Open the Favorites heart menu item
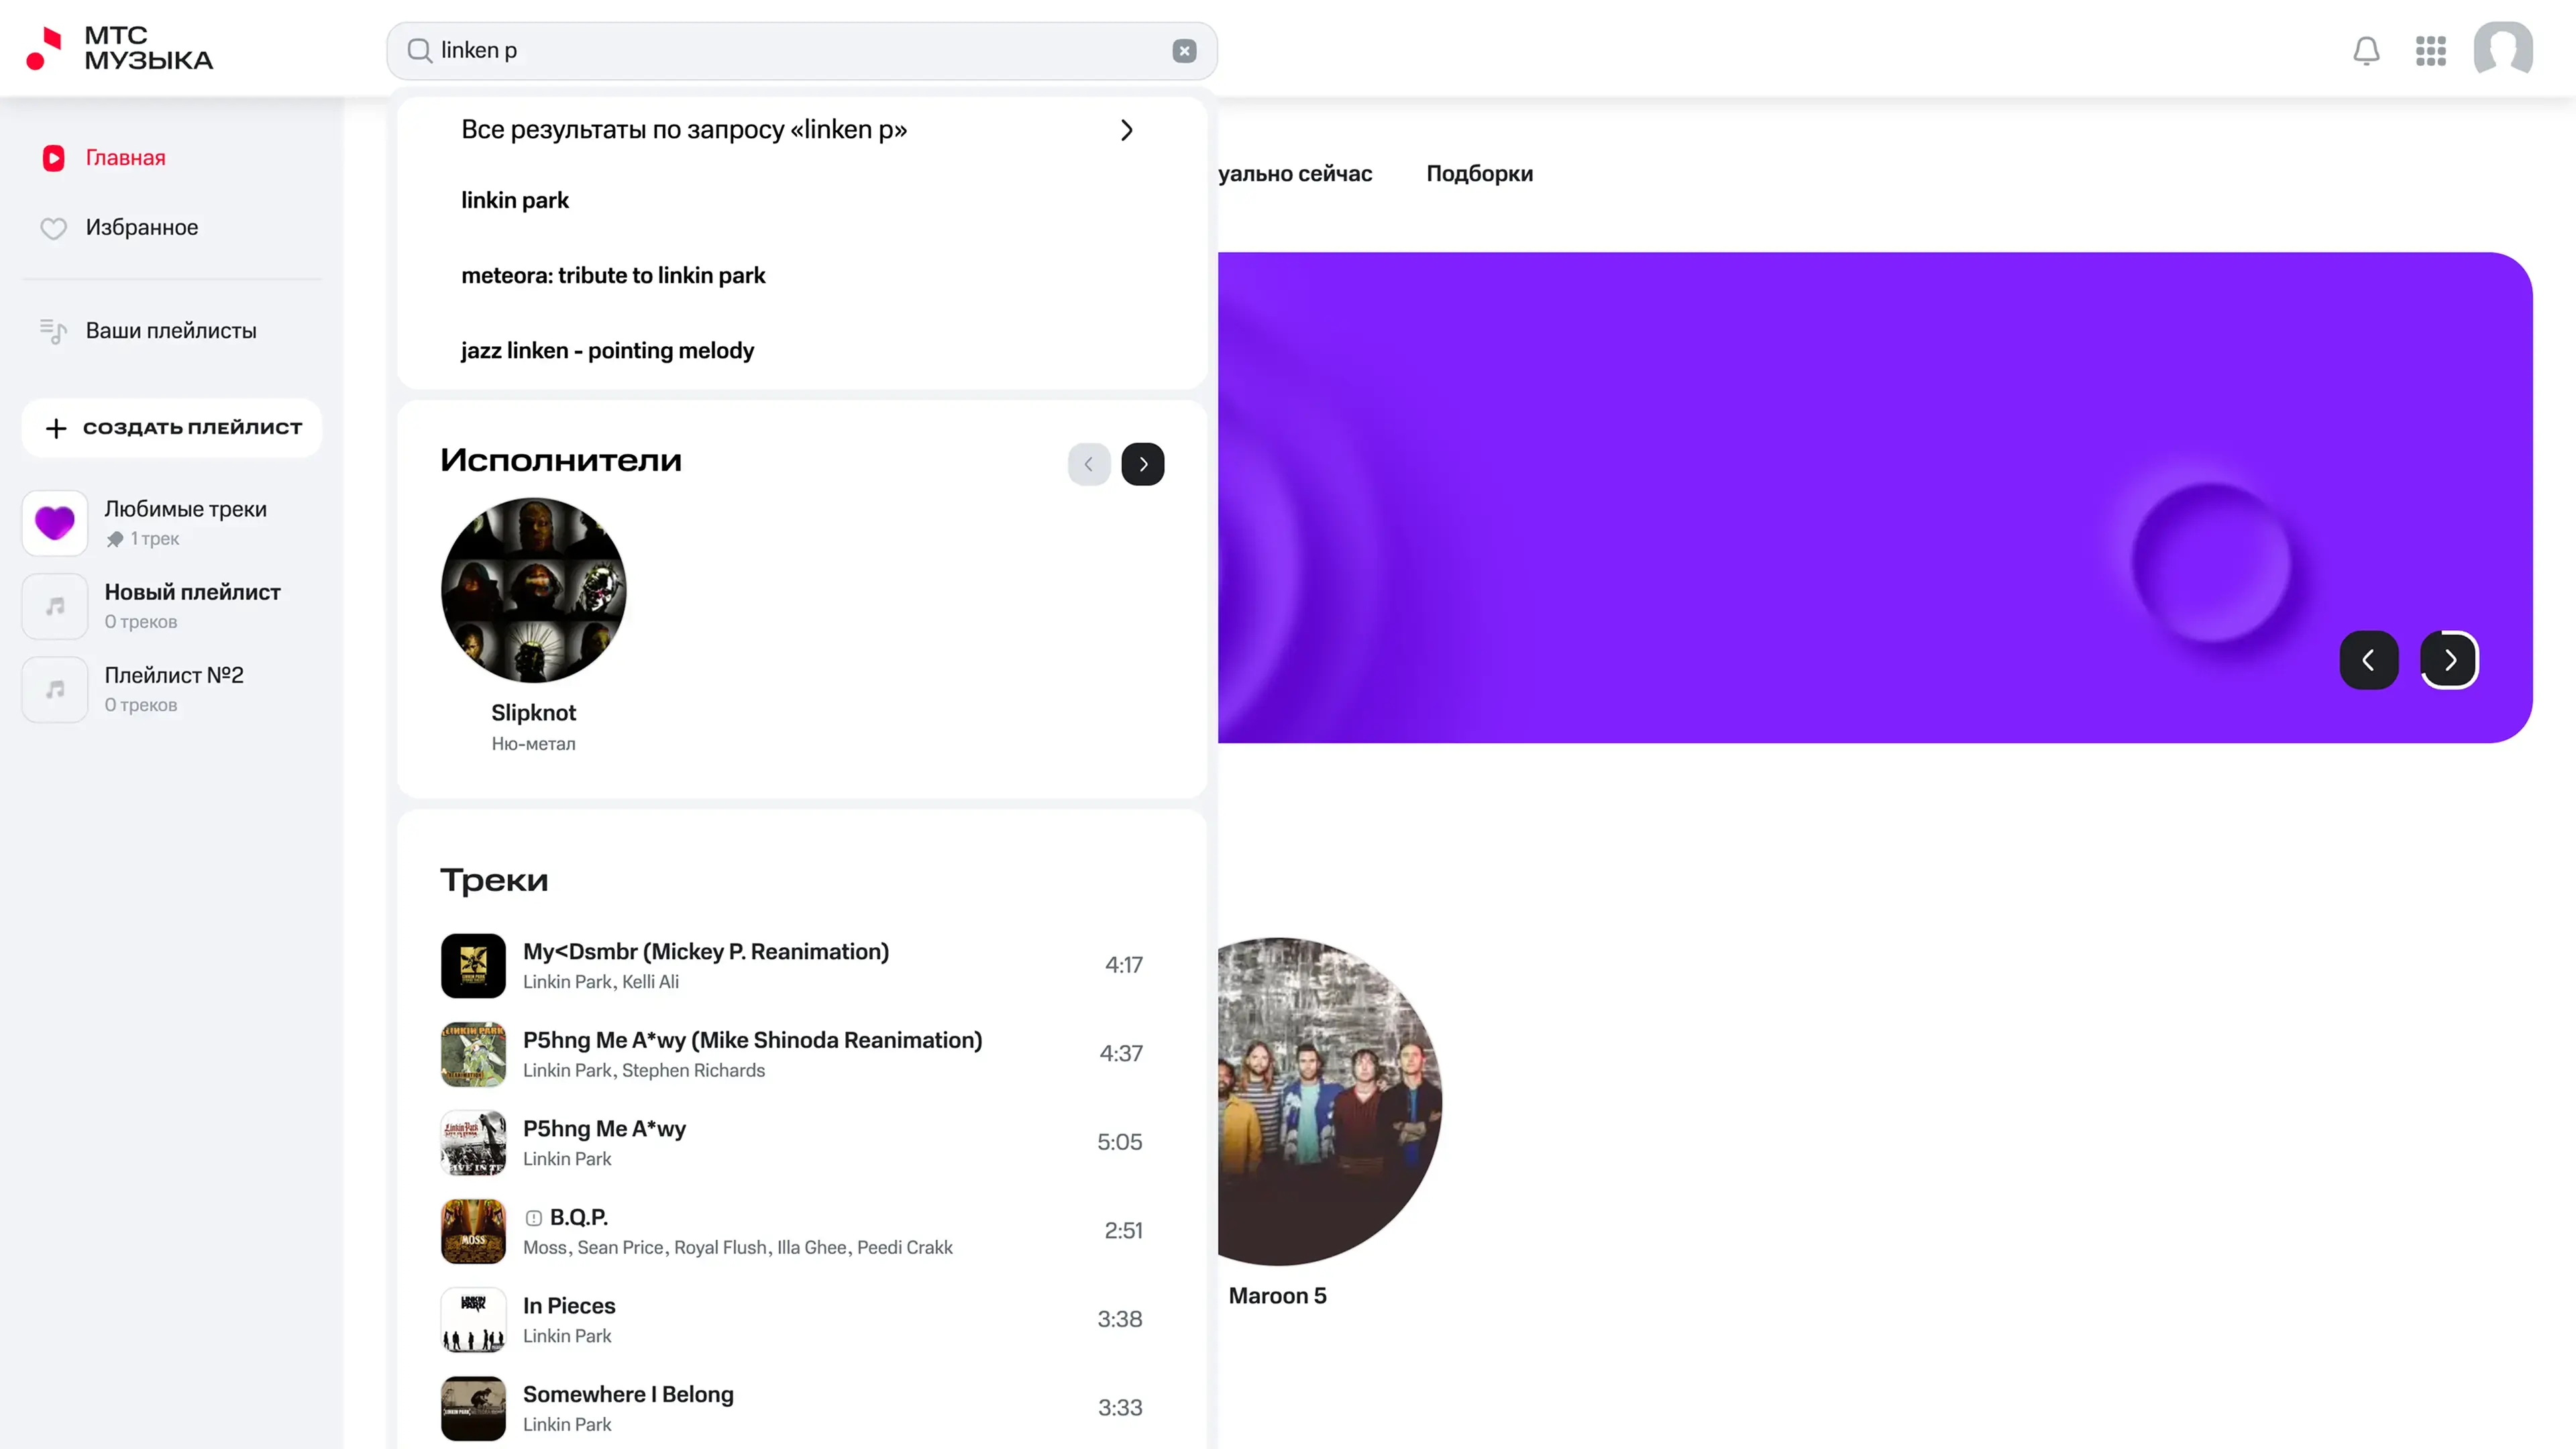This screenshot has height=1449, width=2576. click(x=141, y=228)
